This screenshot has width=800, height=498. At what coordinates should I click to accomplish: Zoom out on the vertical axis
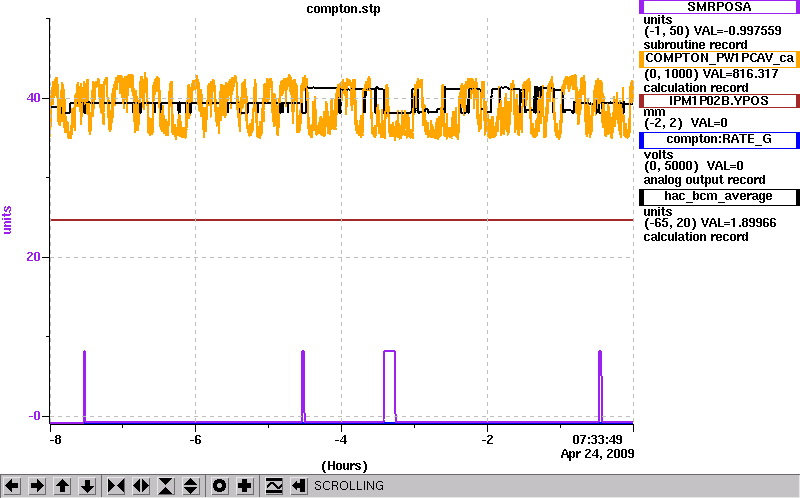[191, 486]
